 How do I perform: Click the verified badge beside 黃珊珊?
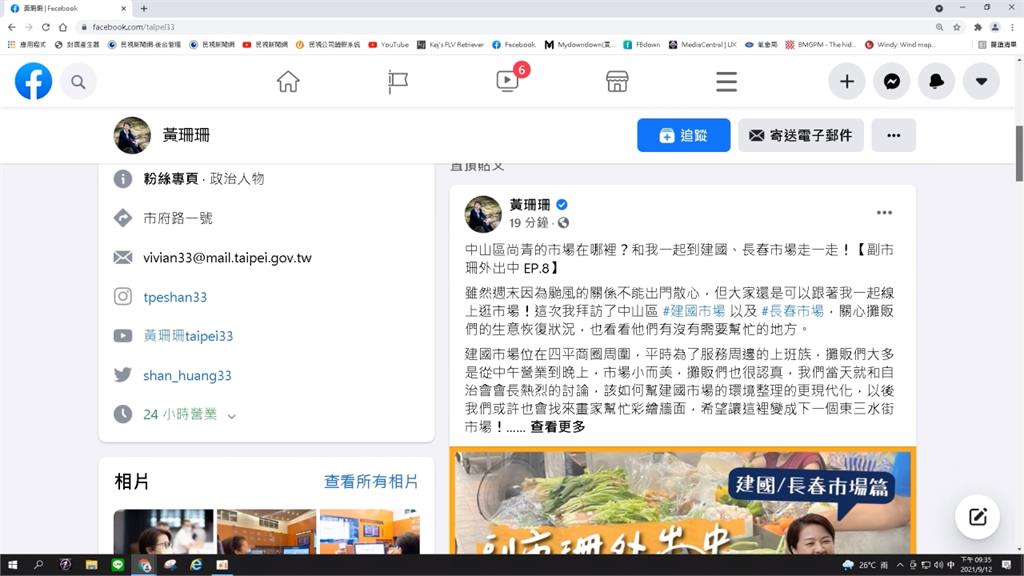click(x=562, y=204)
